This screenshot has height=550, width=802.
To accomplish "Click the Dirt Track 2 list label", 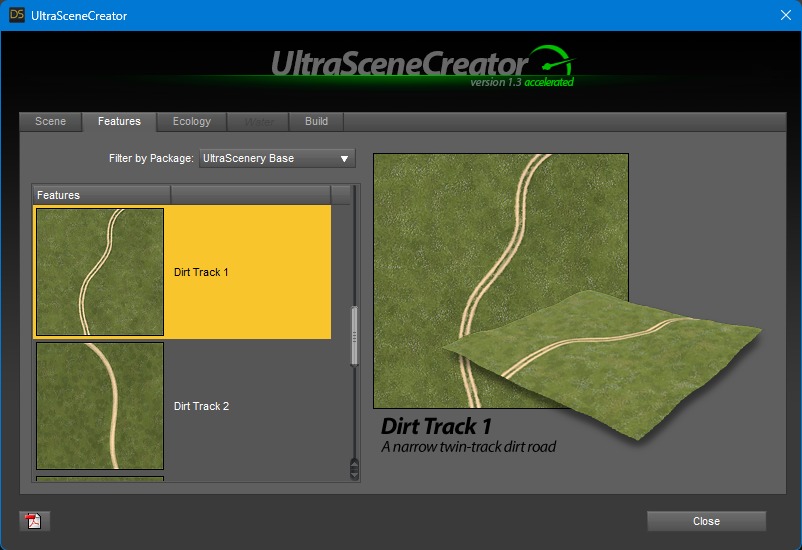I will [x=202, y=406].
